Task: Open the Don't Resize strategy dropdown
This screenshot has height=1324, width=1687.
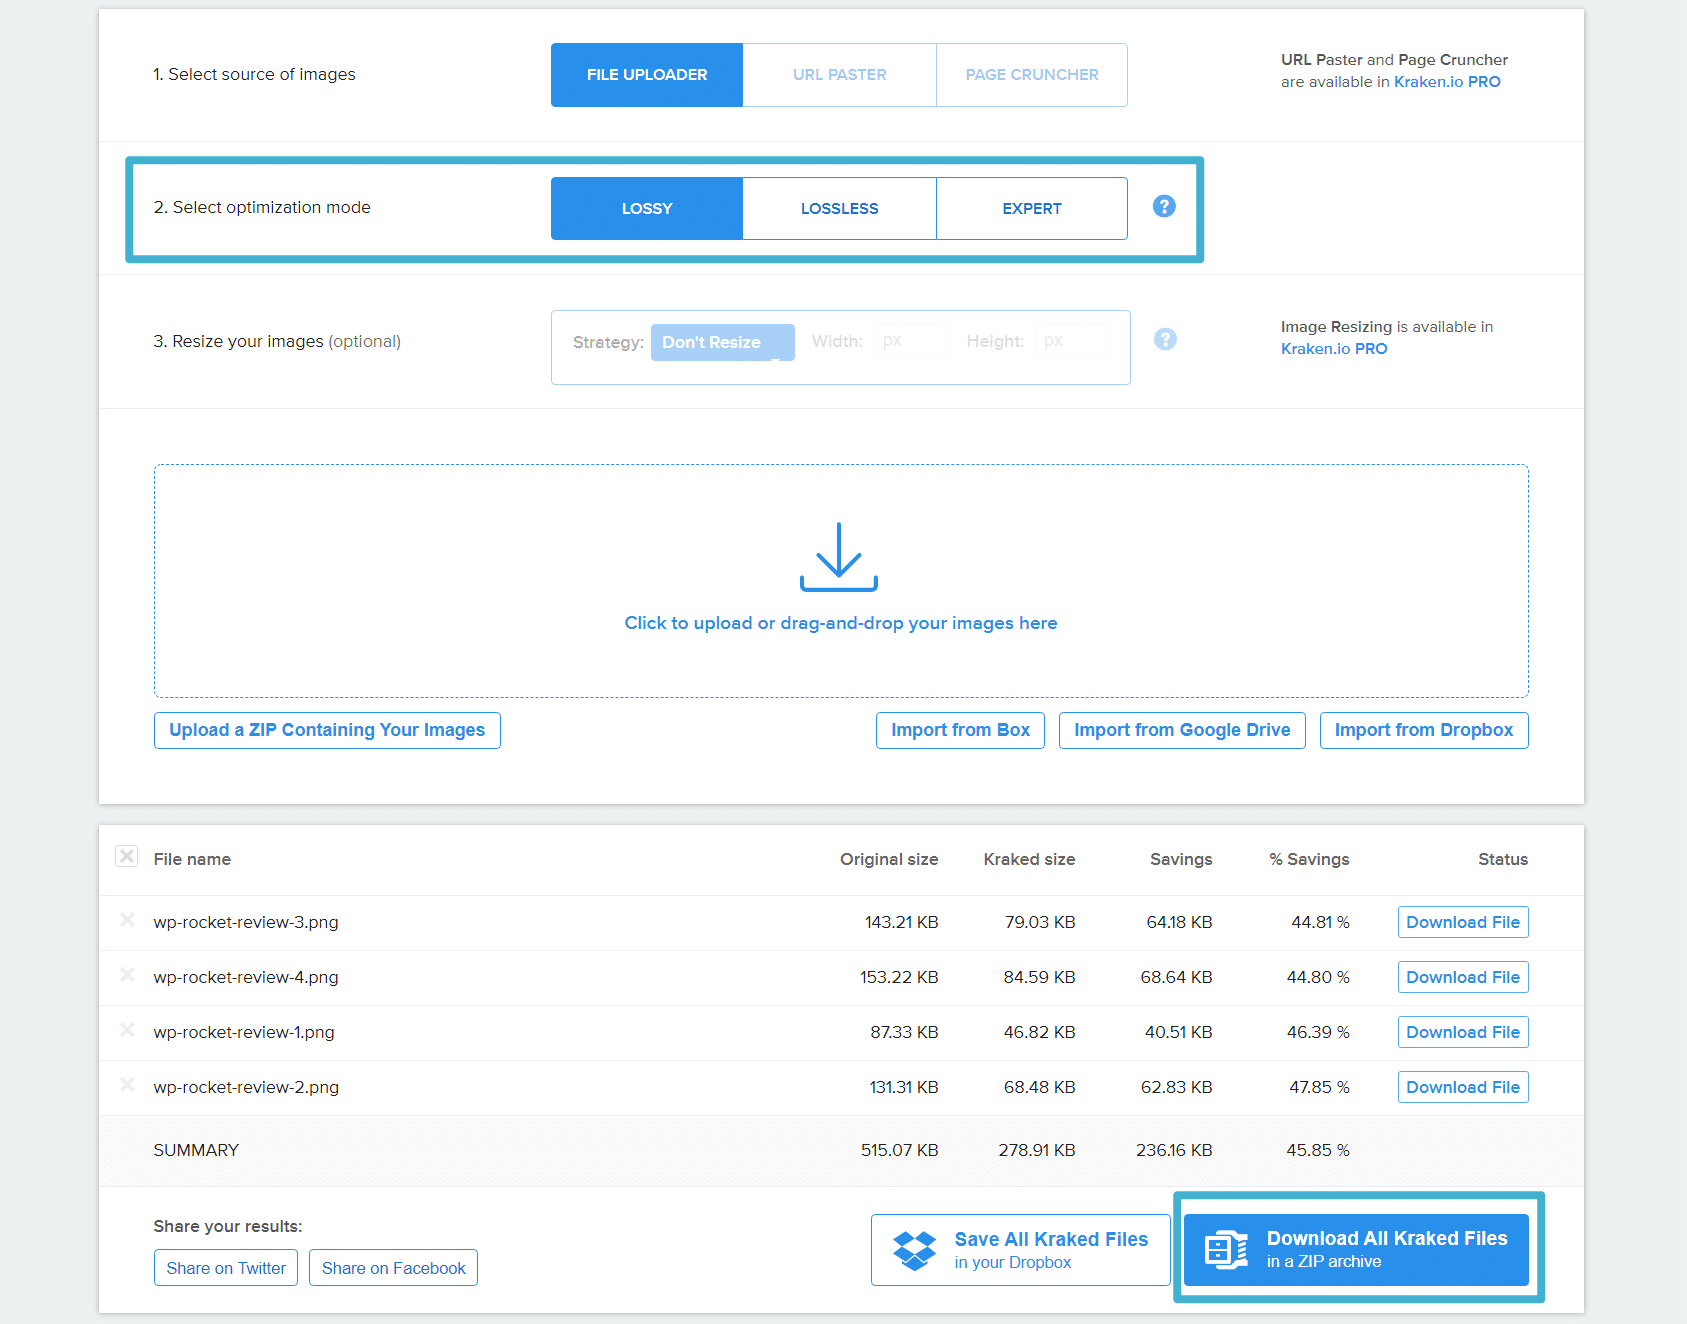Action: coord(722,342)
